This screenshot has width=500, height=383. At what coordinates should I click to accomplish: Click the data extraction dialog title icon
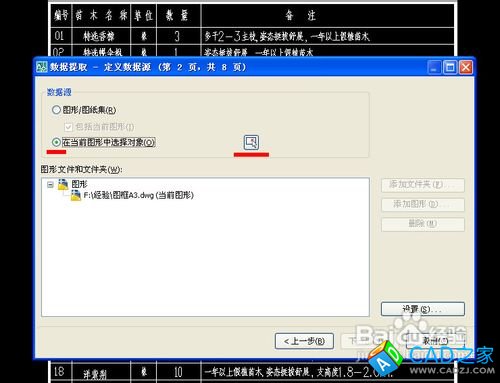[42, 67]
